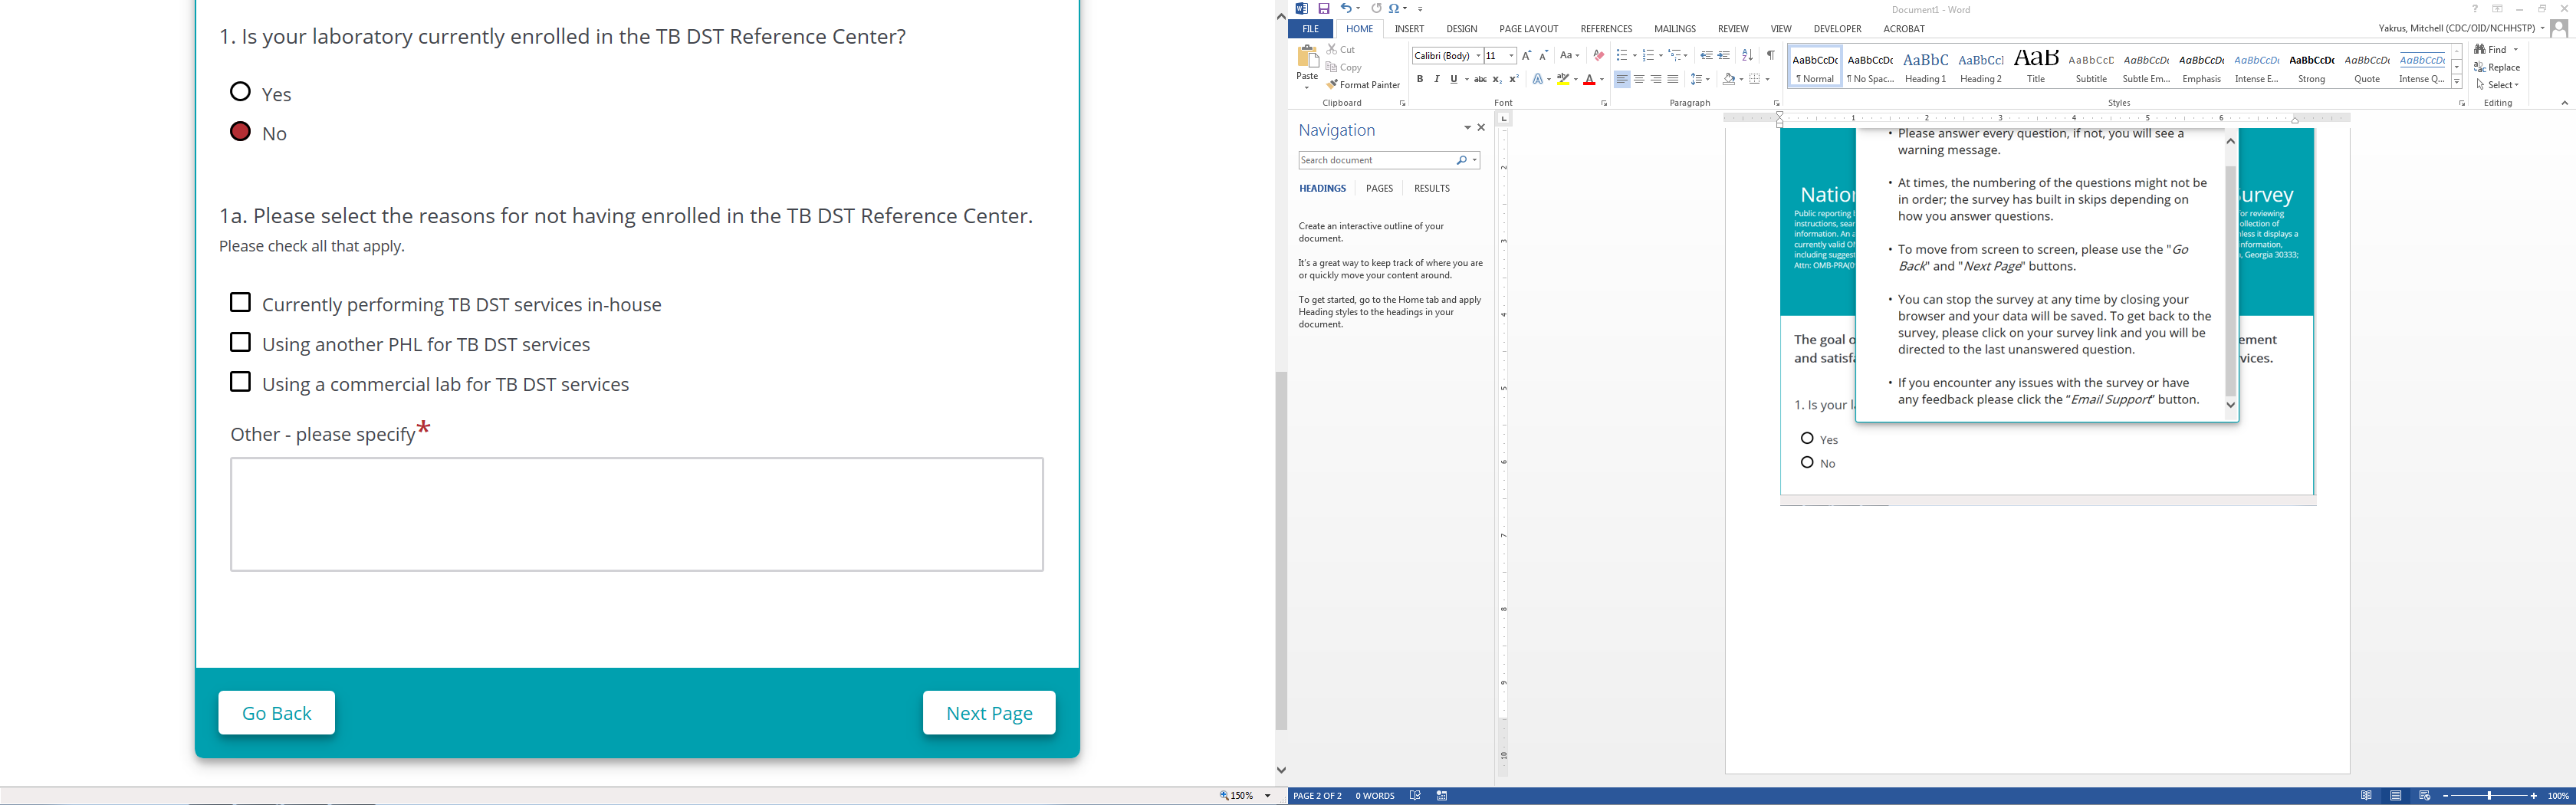The width and height of the screenshot is (2576, 805).
Task: Open the line spacing dropdown
Action: (1700, 79)
